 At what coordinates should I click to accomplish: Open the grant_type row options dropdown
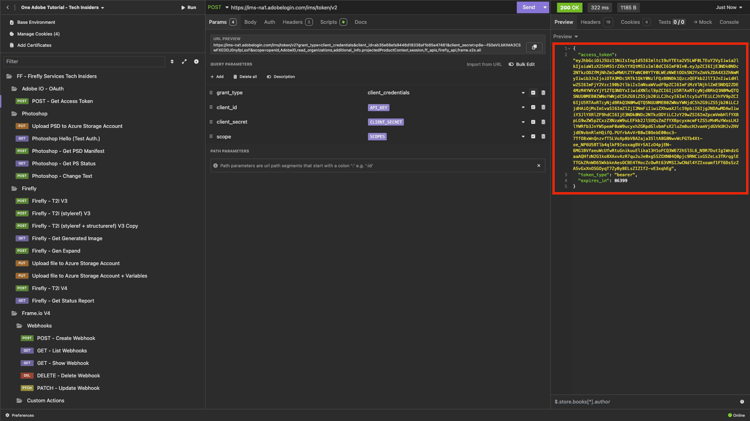pos(523,93)
